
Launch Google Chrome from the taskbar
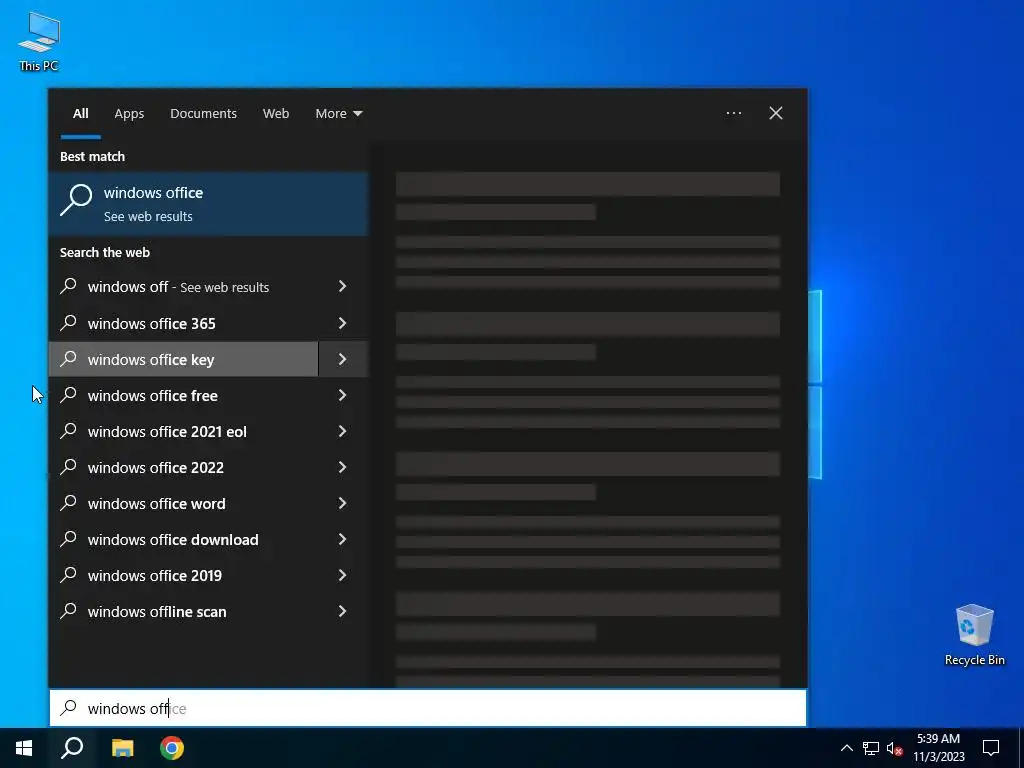point(172,748)
